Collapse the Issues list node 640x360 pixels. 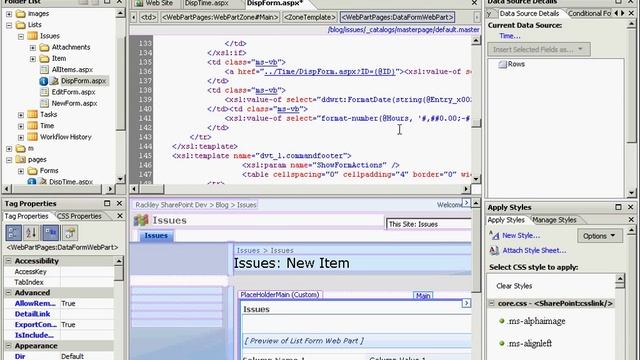tap(21, 36)
